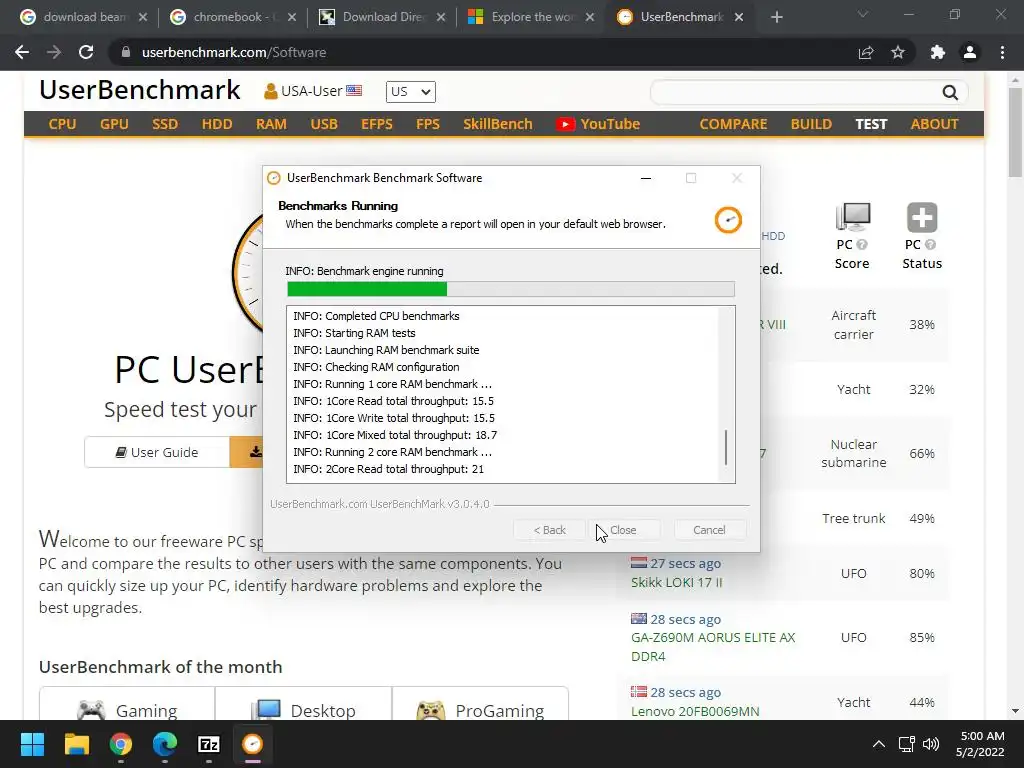Open a new tab with the plus button

(x=776, y=17)
